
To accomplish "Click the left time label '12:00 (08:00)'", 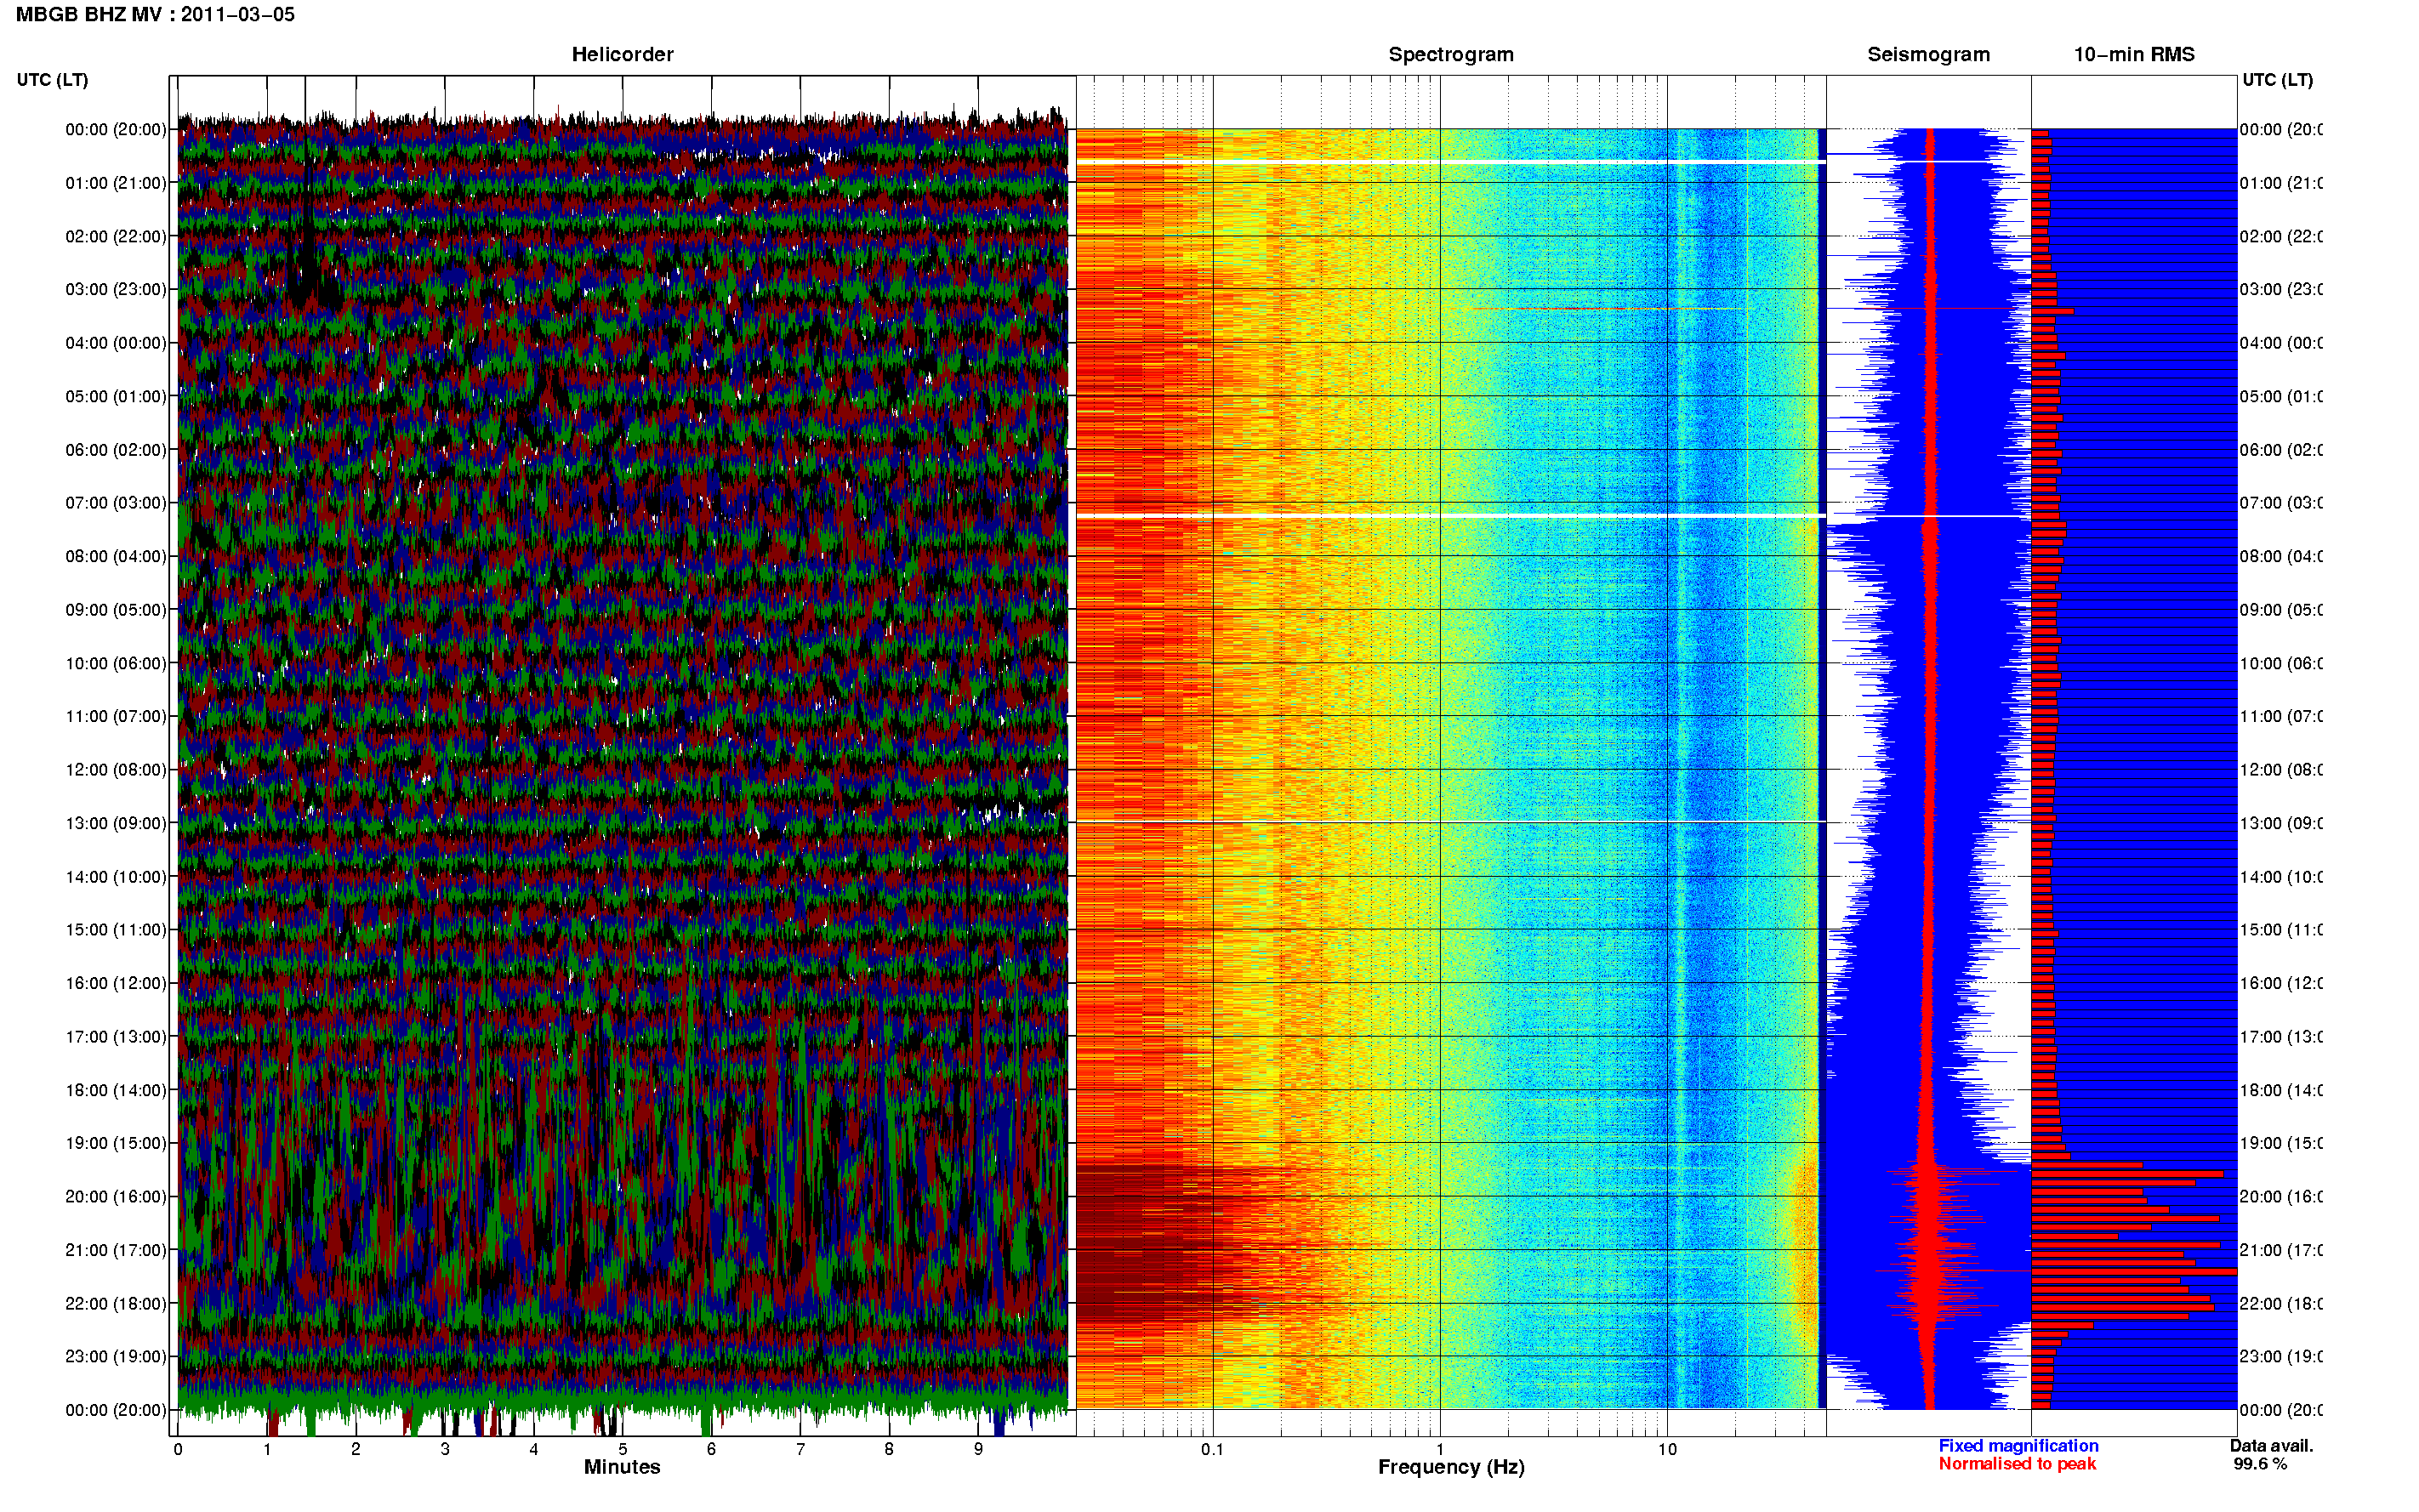I will click(x=116, y=769).
